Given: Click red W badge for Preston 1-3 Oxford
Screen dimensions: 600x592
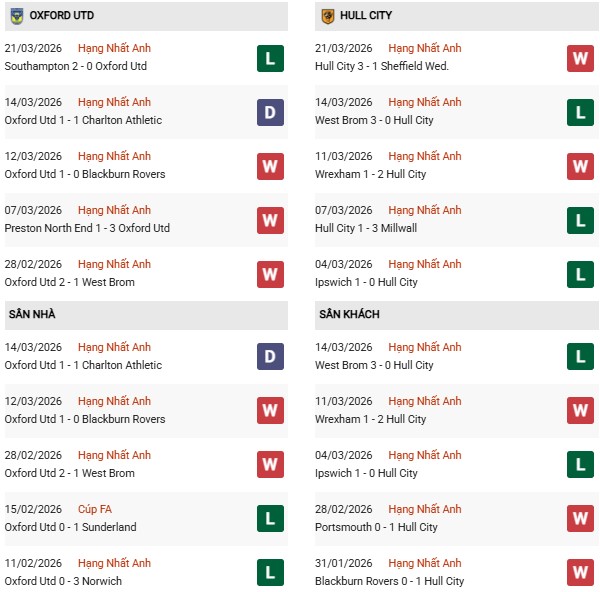Looking at the screenshot, I should pyautogui.click(x=270, y=220).
